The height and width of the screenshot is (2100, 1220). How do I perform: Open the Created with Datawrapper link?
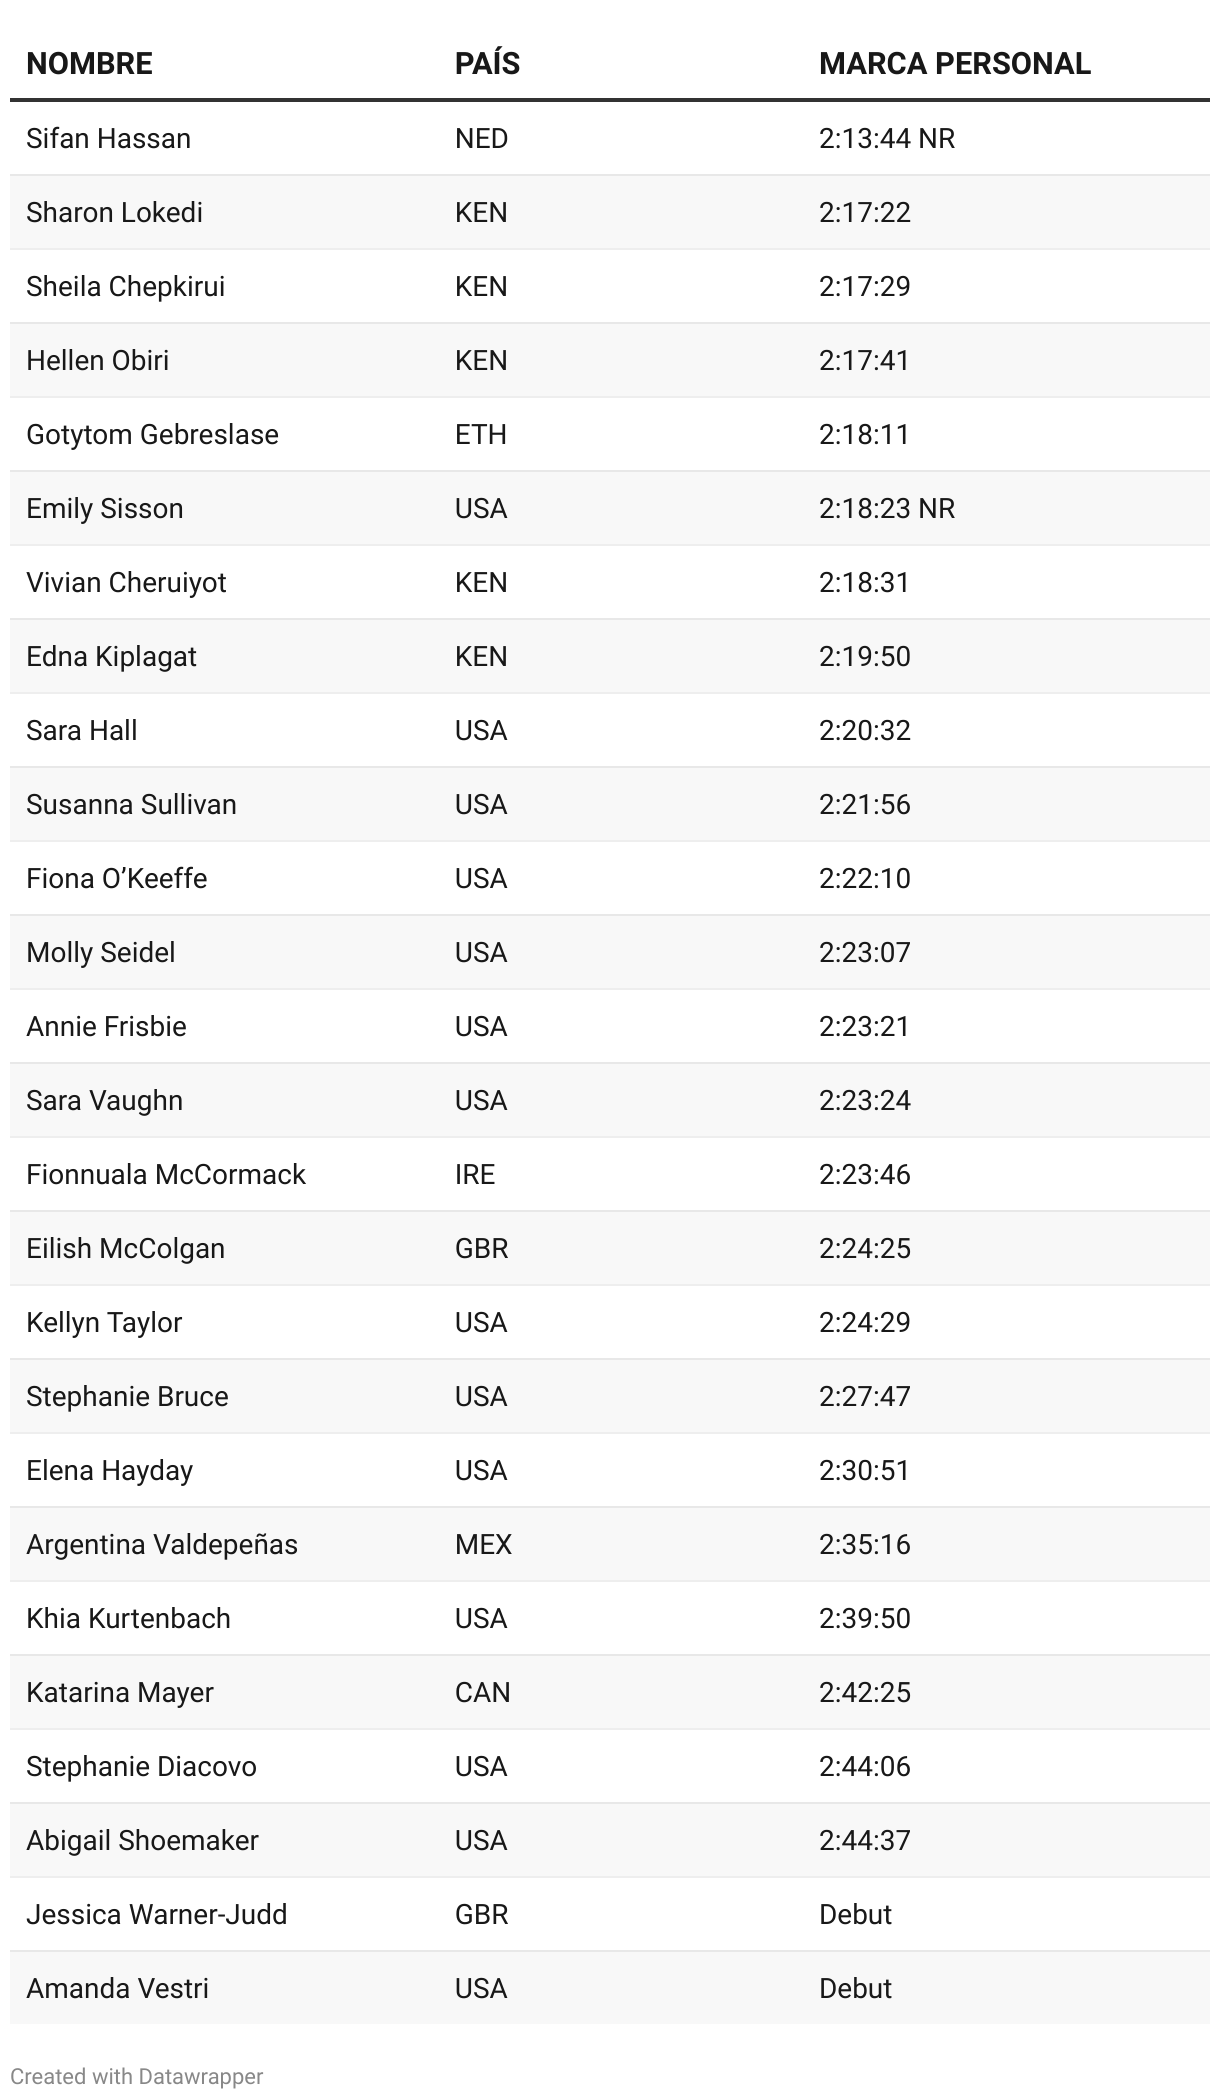pos(137,2076)
